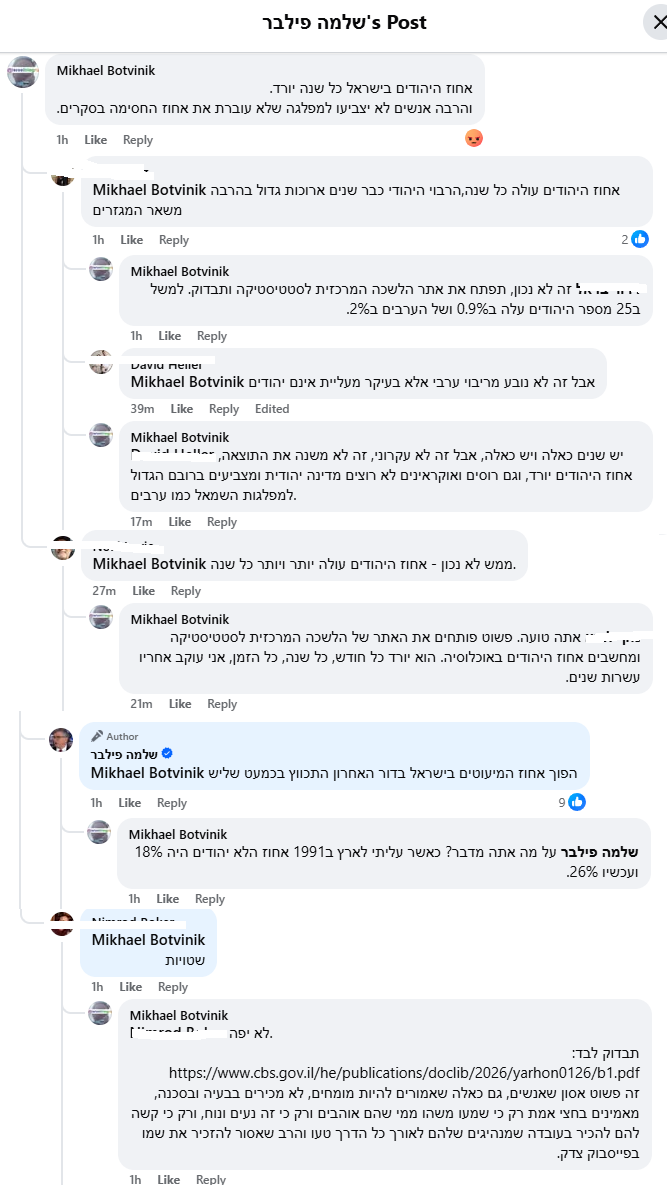This screenshot has height=1185, width=667.
Task: Click the 17m timestamp
Action: (141, 522)
